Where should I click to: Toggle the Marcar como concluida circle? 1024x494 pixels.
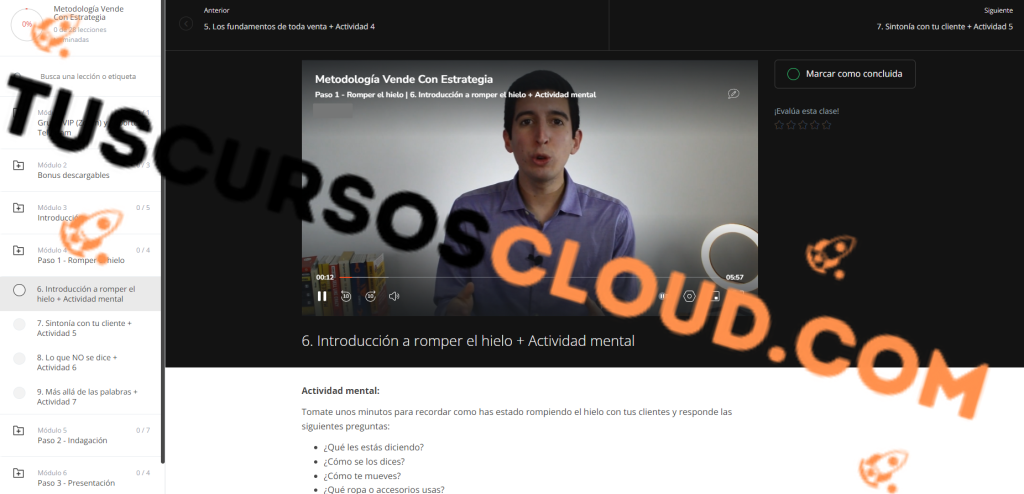(x=793, y=74)
